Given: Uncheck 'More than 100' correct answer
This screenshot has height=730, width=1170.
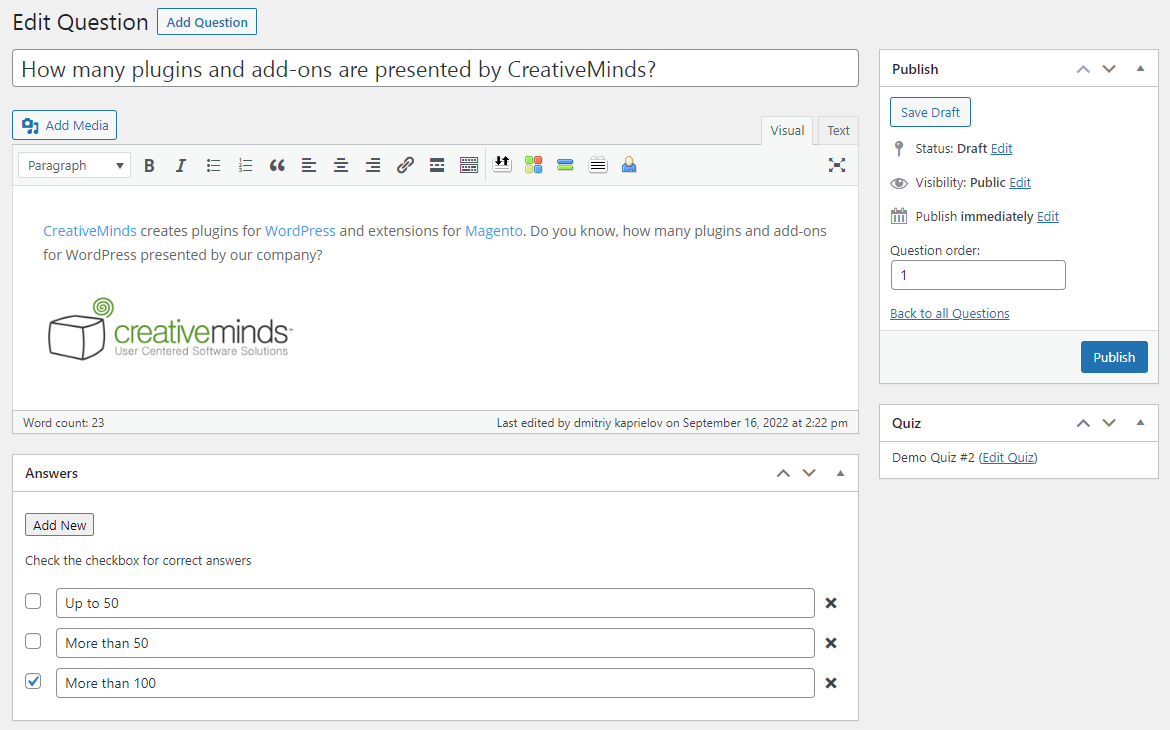Looking at the screenshot, I should pyautogui.click(x=33, y=681).
